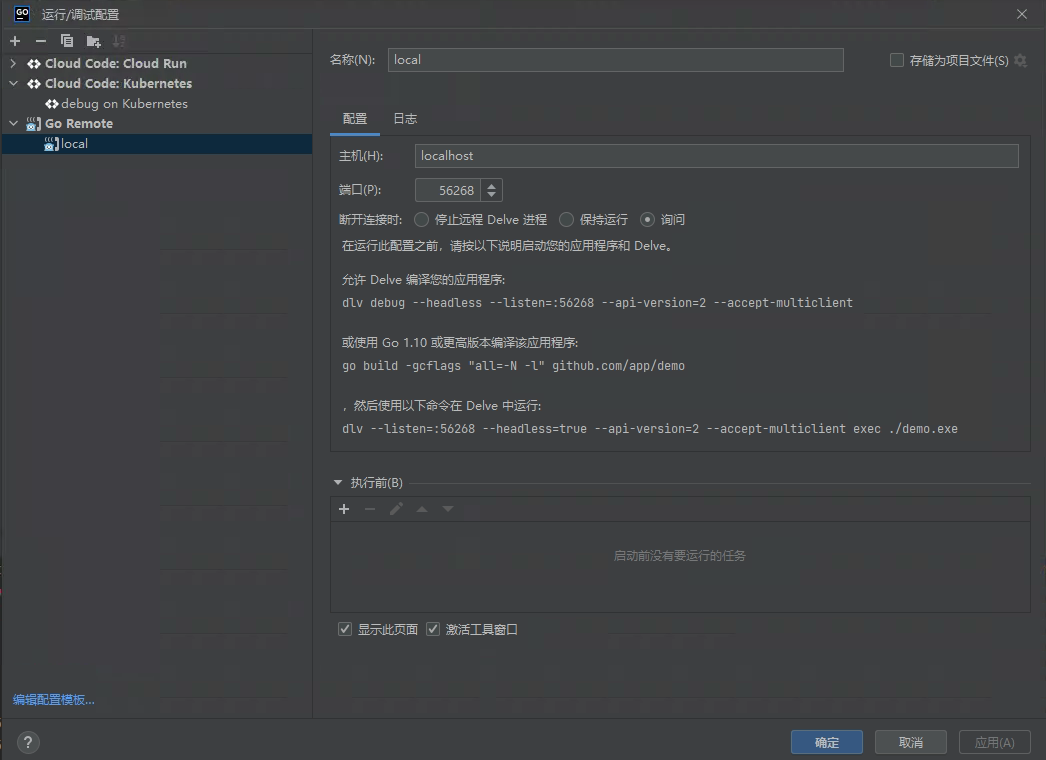
Task: Enable the 存储为项目文件 checkbox
Action: (897, 61)
